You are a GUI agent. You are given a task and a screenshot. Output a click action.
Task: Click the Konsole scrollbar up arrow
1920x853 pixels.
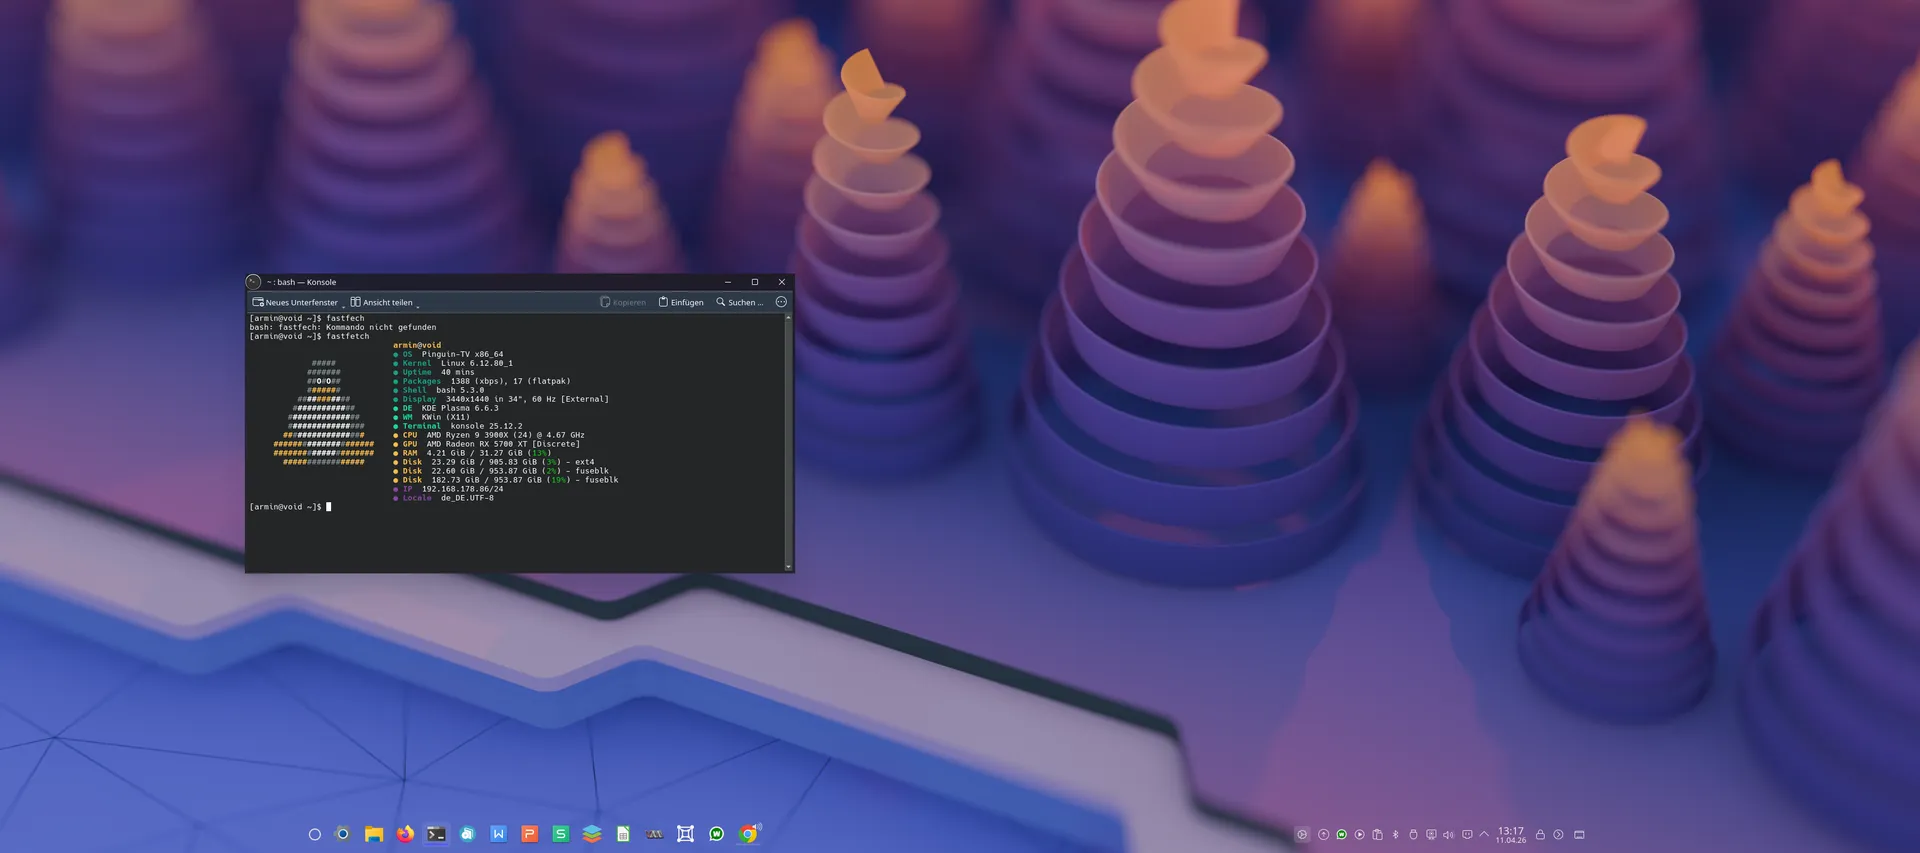click(789, 317)
